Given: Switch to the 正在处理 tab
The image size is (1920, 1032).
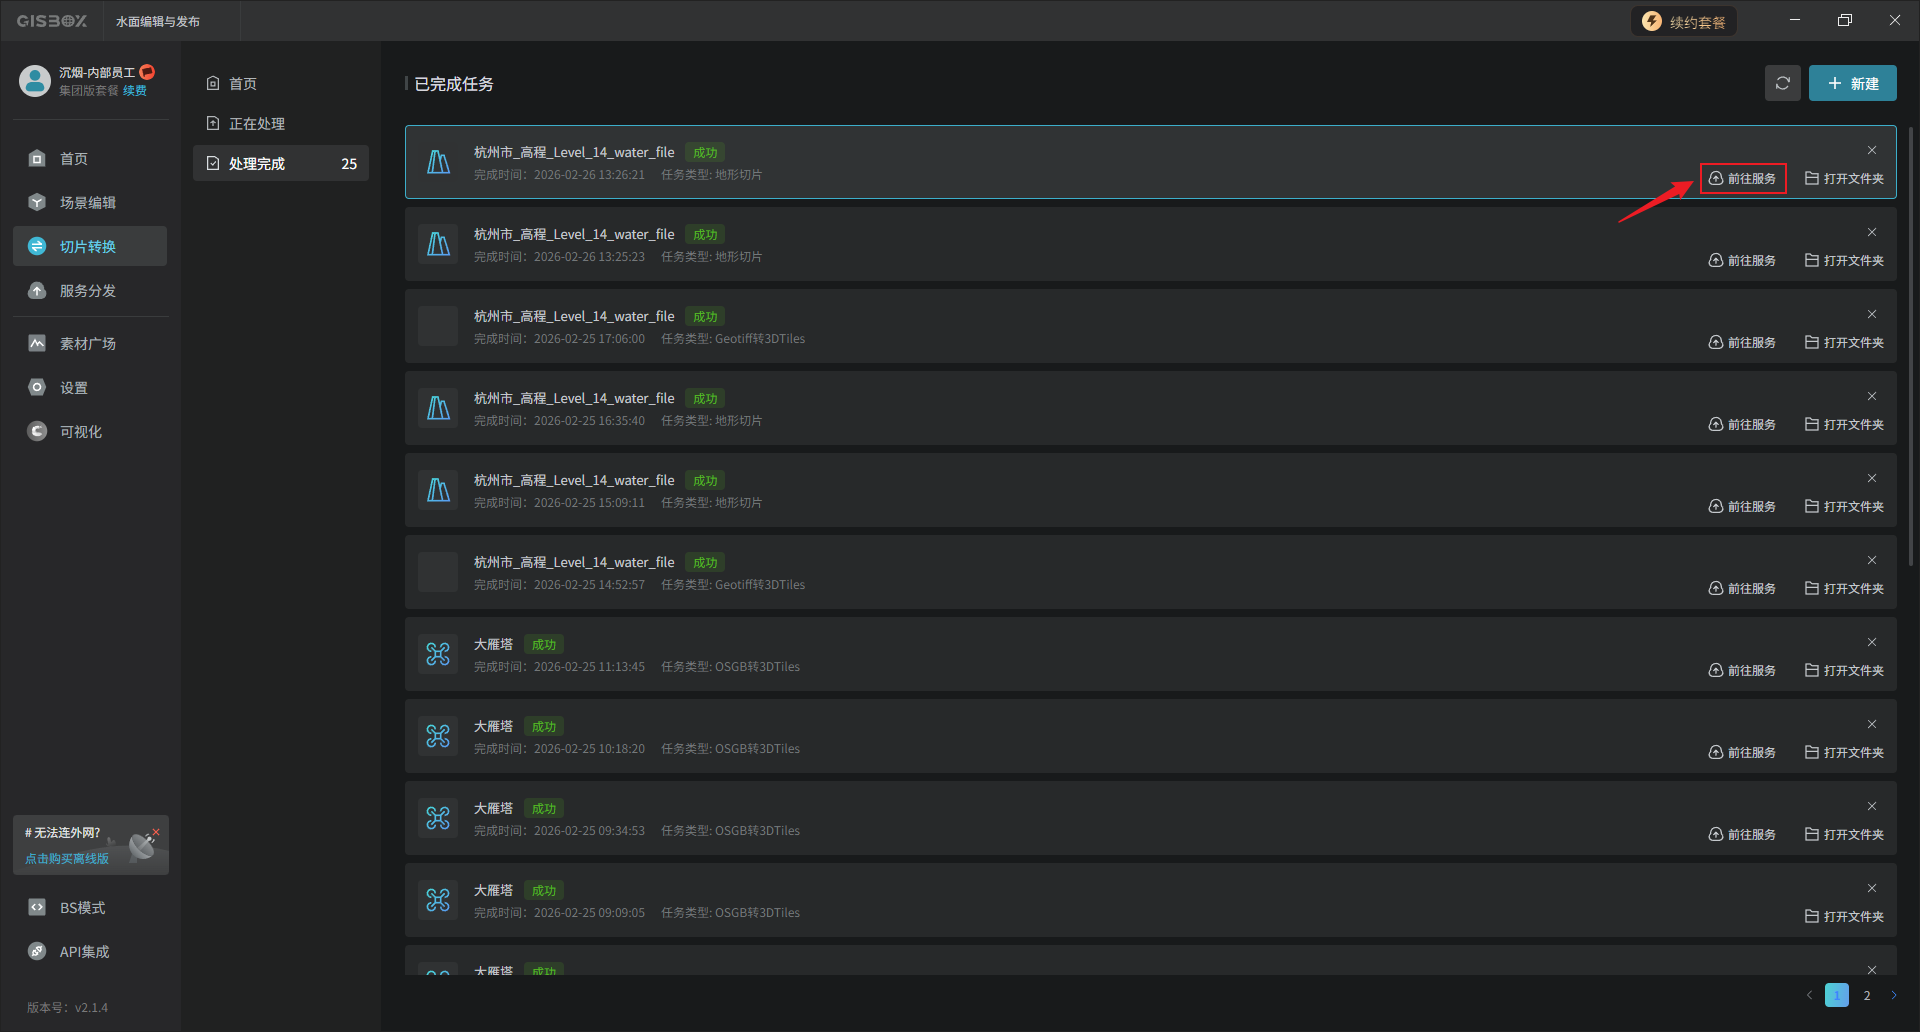Looking at the screenshot, I should [257, 124].
